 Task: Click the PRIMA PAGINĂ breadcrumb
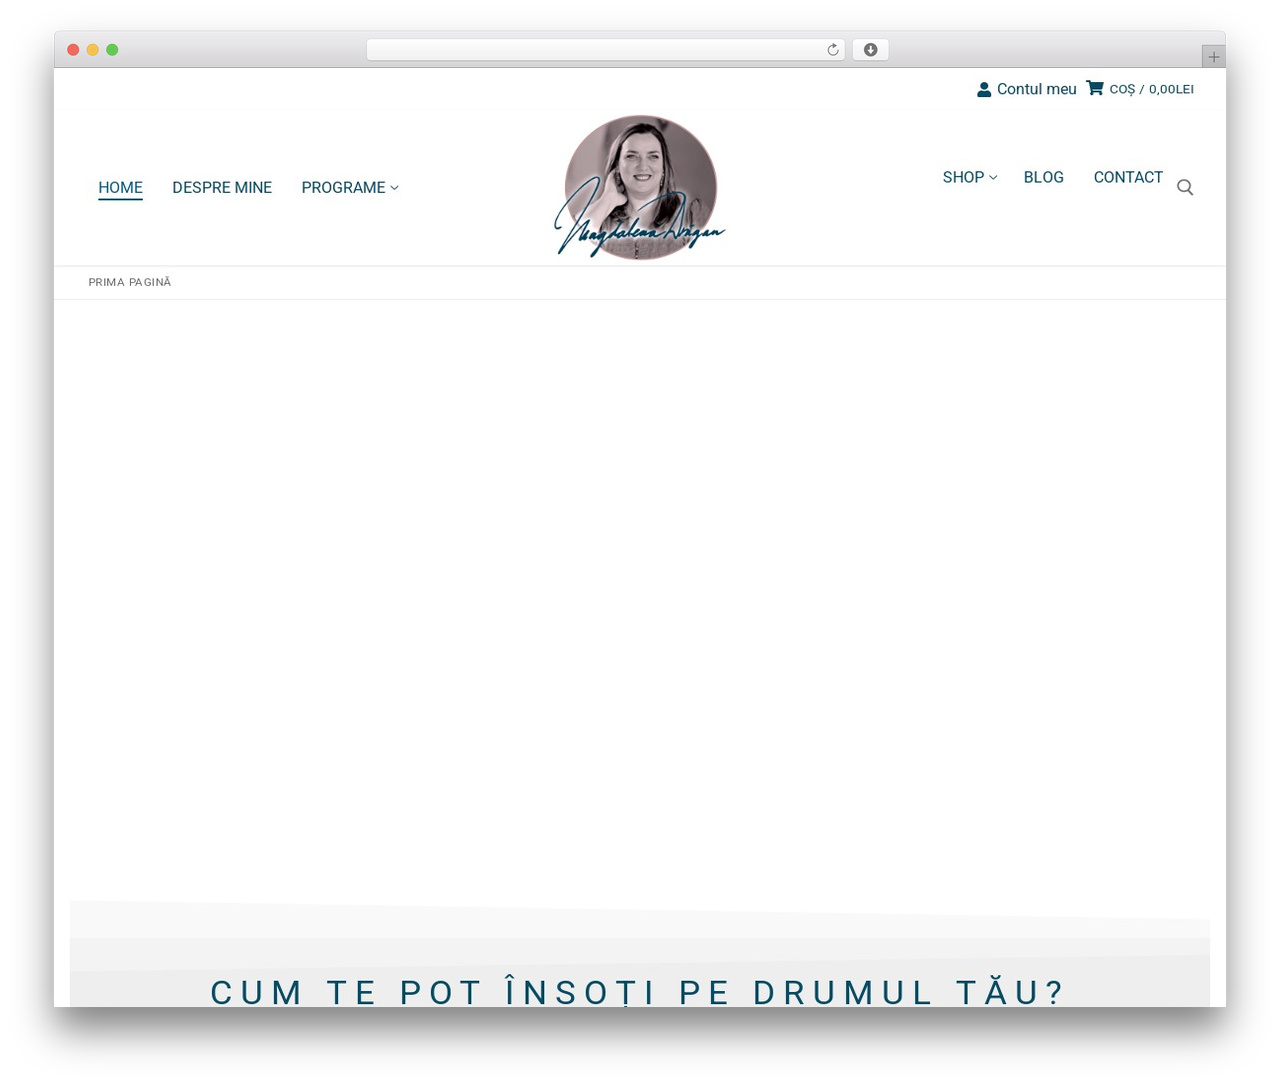click(x=130, y=282)
